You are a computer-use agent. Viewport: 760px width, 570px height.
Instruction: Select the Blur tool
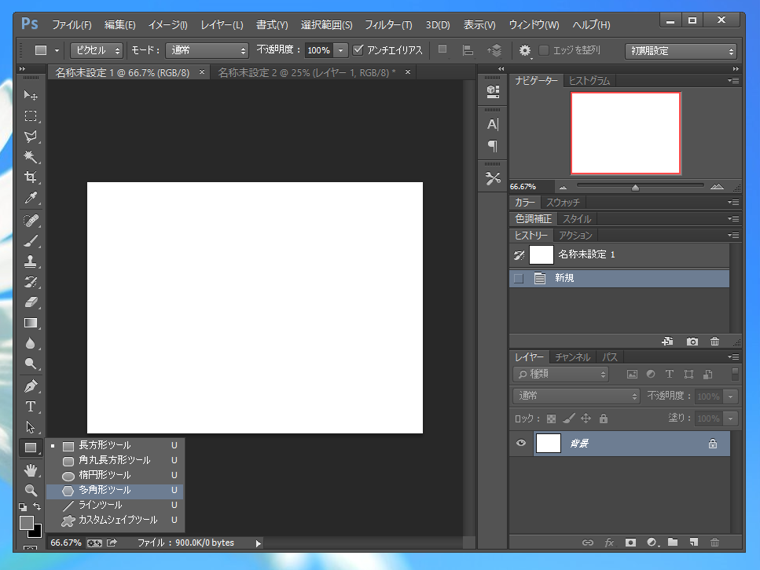(x=31, y=343)
